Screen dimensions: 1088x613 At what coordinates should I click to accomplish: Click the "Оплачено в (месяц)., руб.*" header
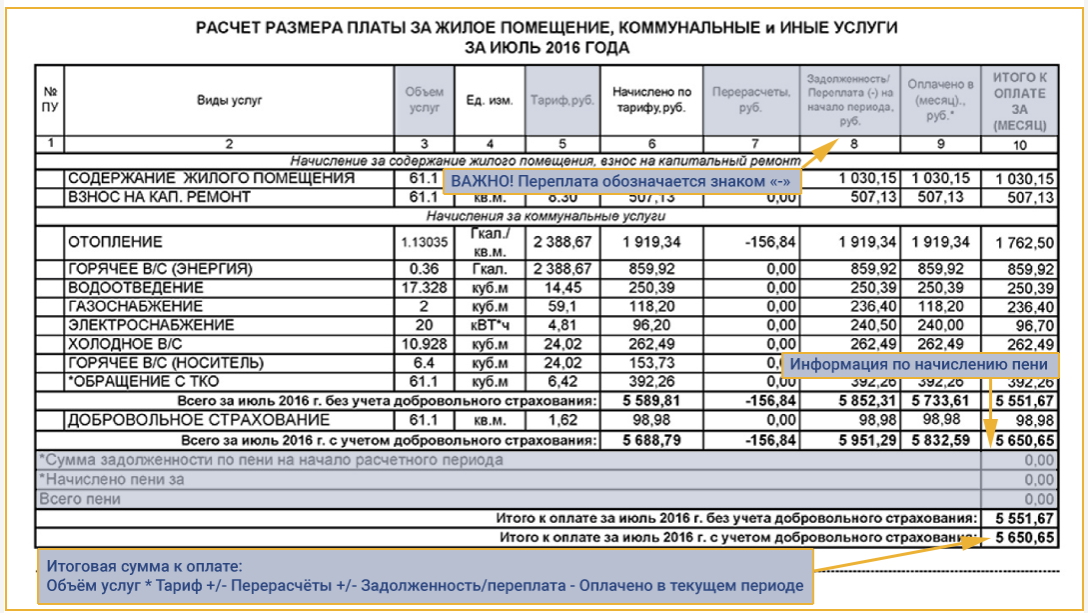(940, 100)
